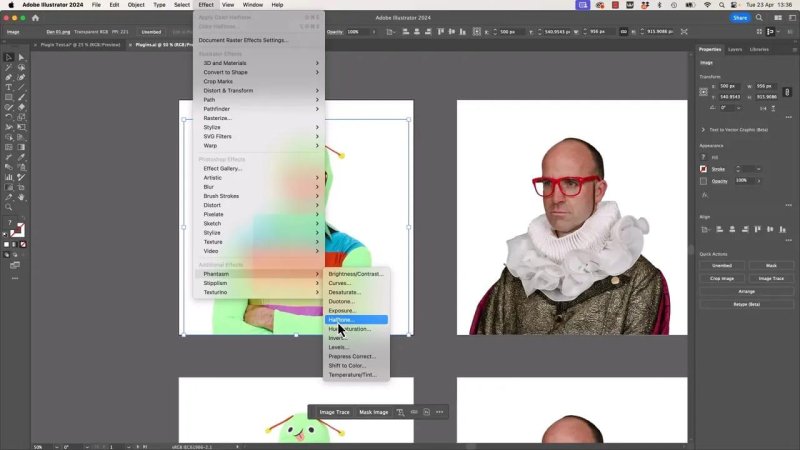Select the Magic Wand tool

coord(9,67)
